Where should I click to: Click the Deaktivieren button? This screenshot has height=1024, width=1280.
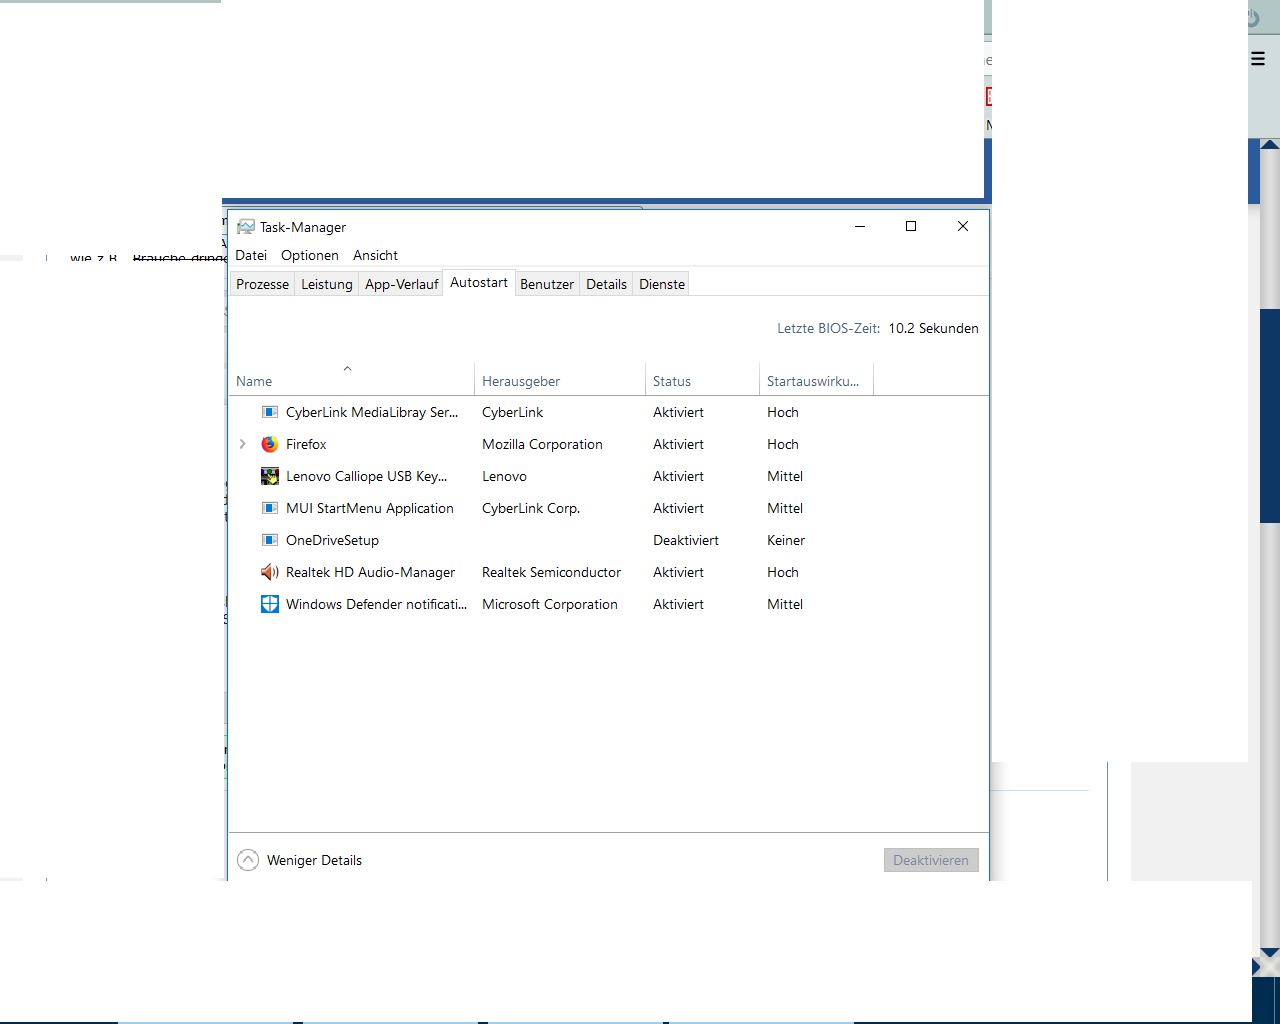[x=931, y=860]
